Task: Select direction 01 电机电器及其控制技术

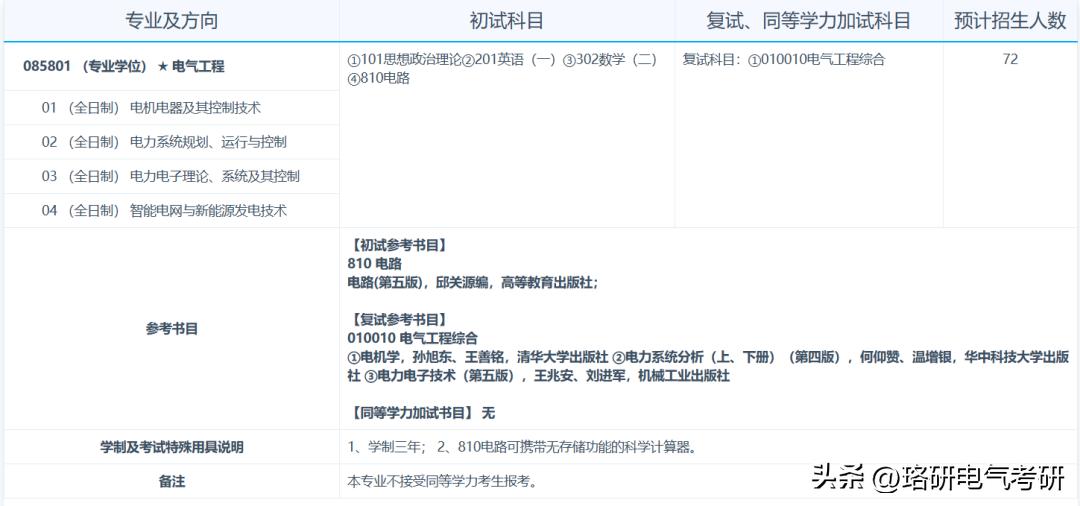Action: [x=172, y=107]
